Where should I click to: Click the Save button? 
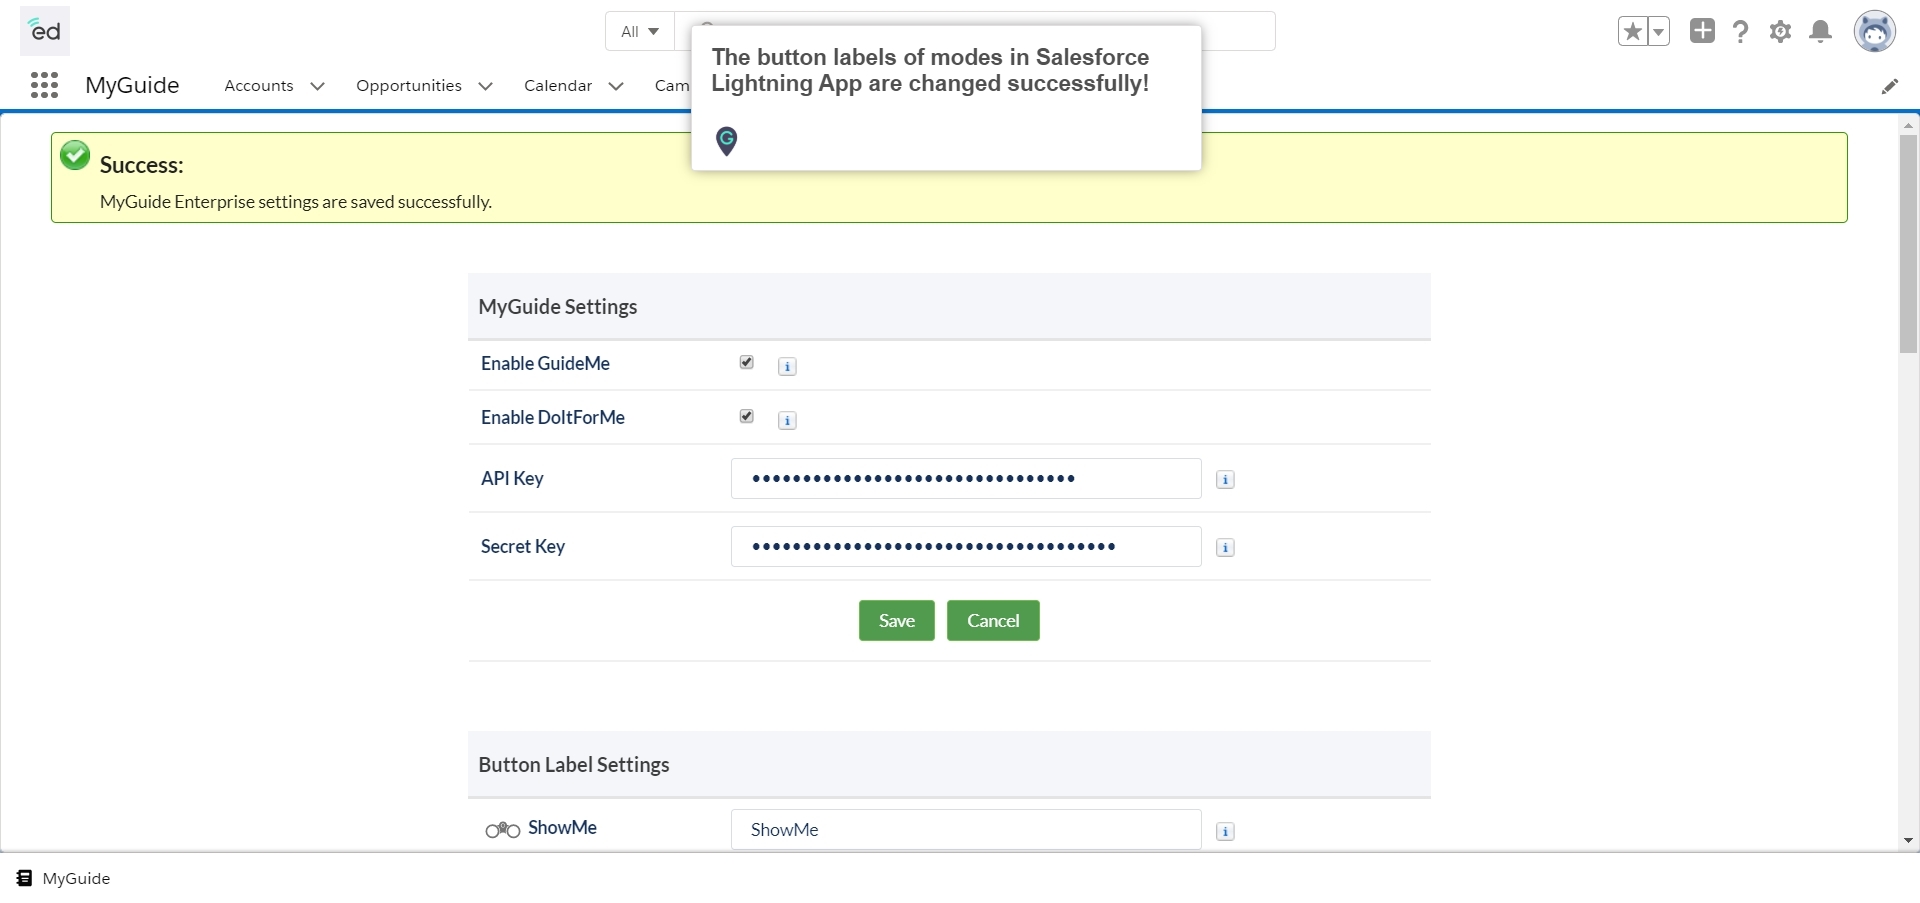[x=896, y=620]
